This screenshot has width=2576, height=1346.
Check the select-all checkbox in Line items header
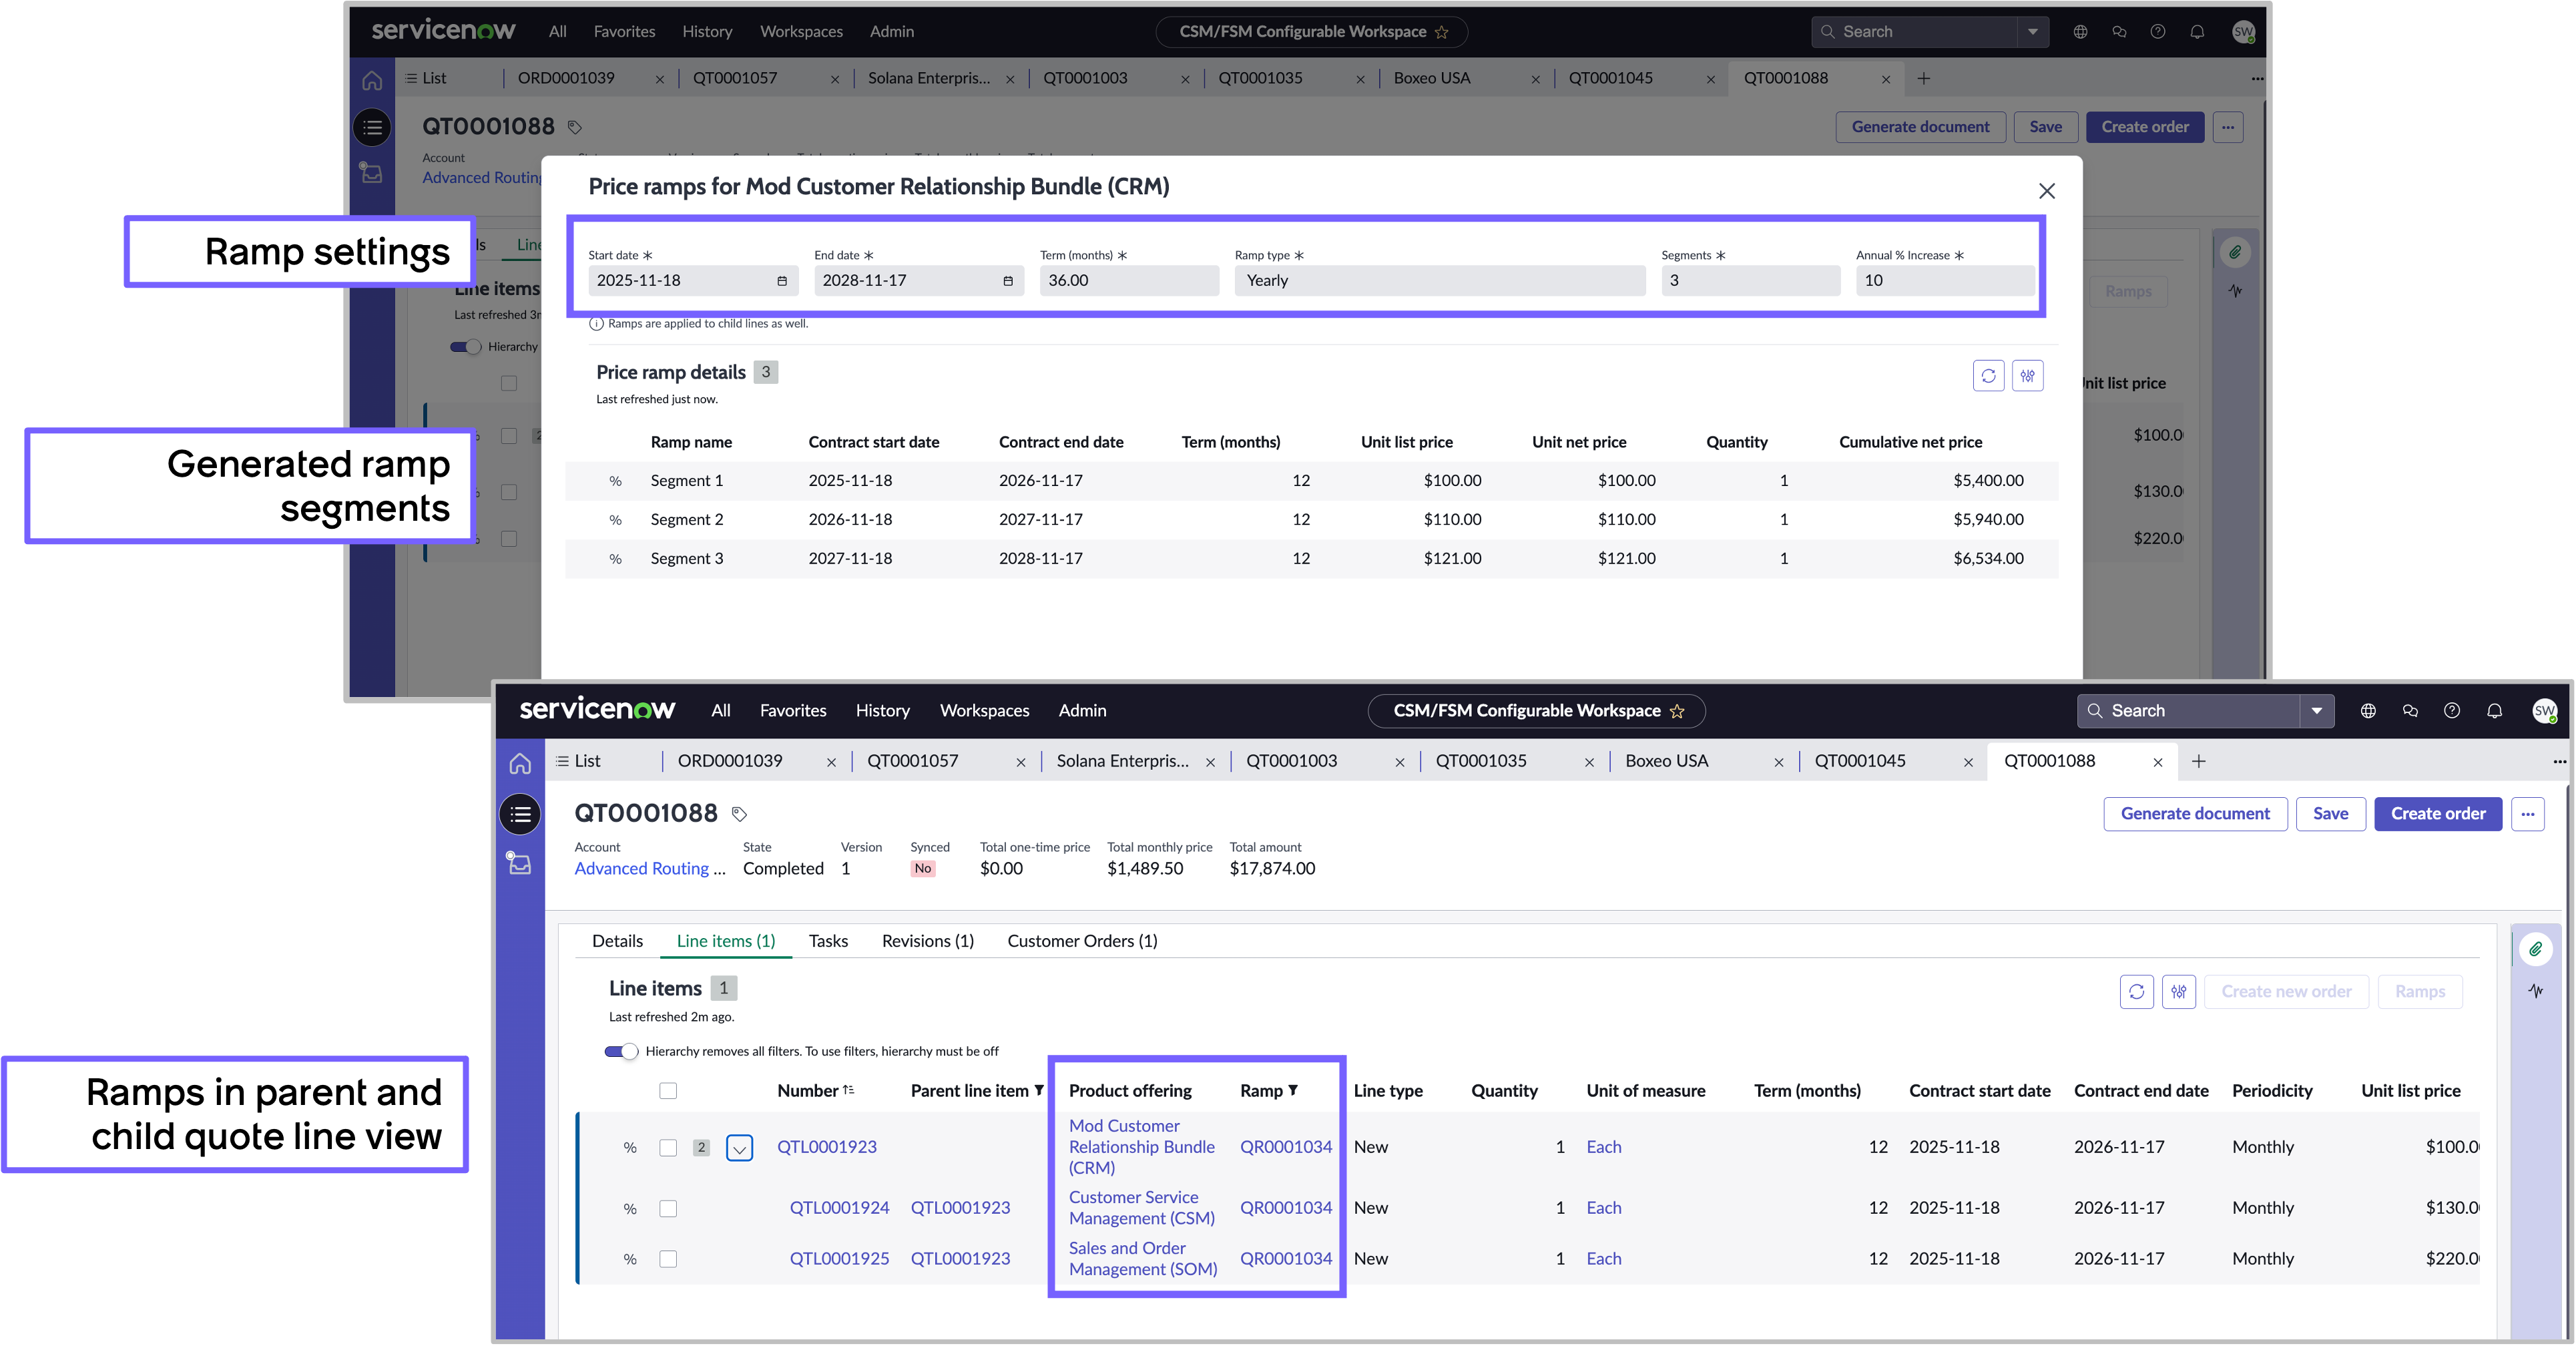tap(668, 1091)
